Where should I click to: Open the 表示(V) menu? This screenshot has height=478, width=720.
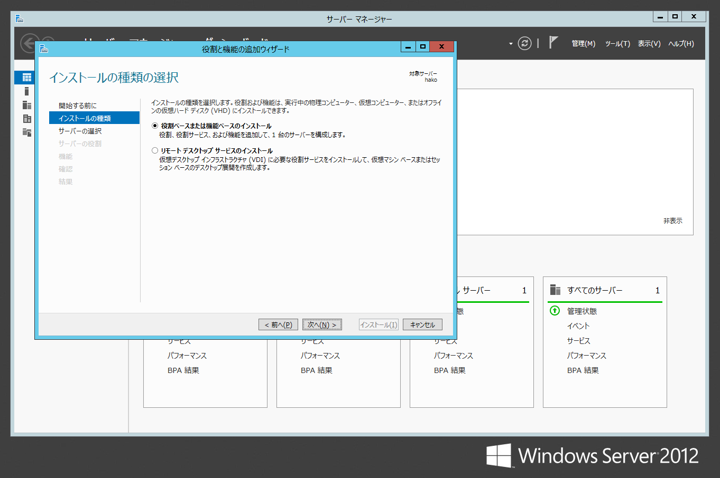[649, 44]
